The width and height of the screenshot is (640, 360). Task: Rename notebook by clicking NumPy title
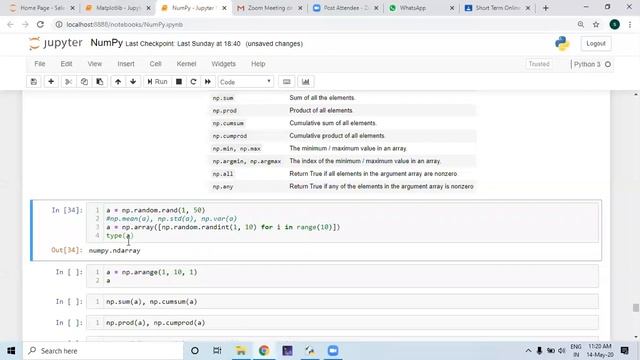106,43
